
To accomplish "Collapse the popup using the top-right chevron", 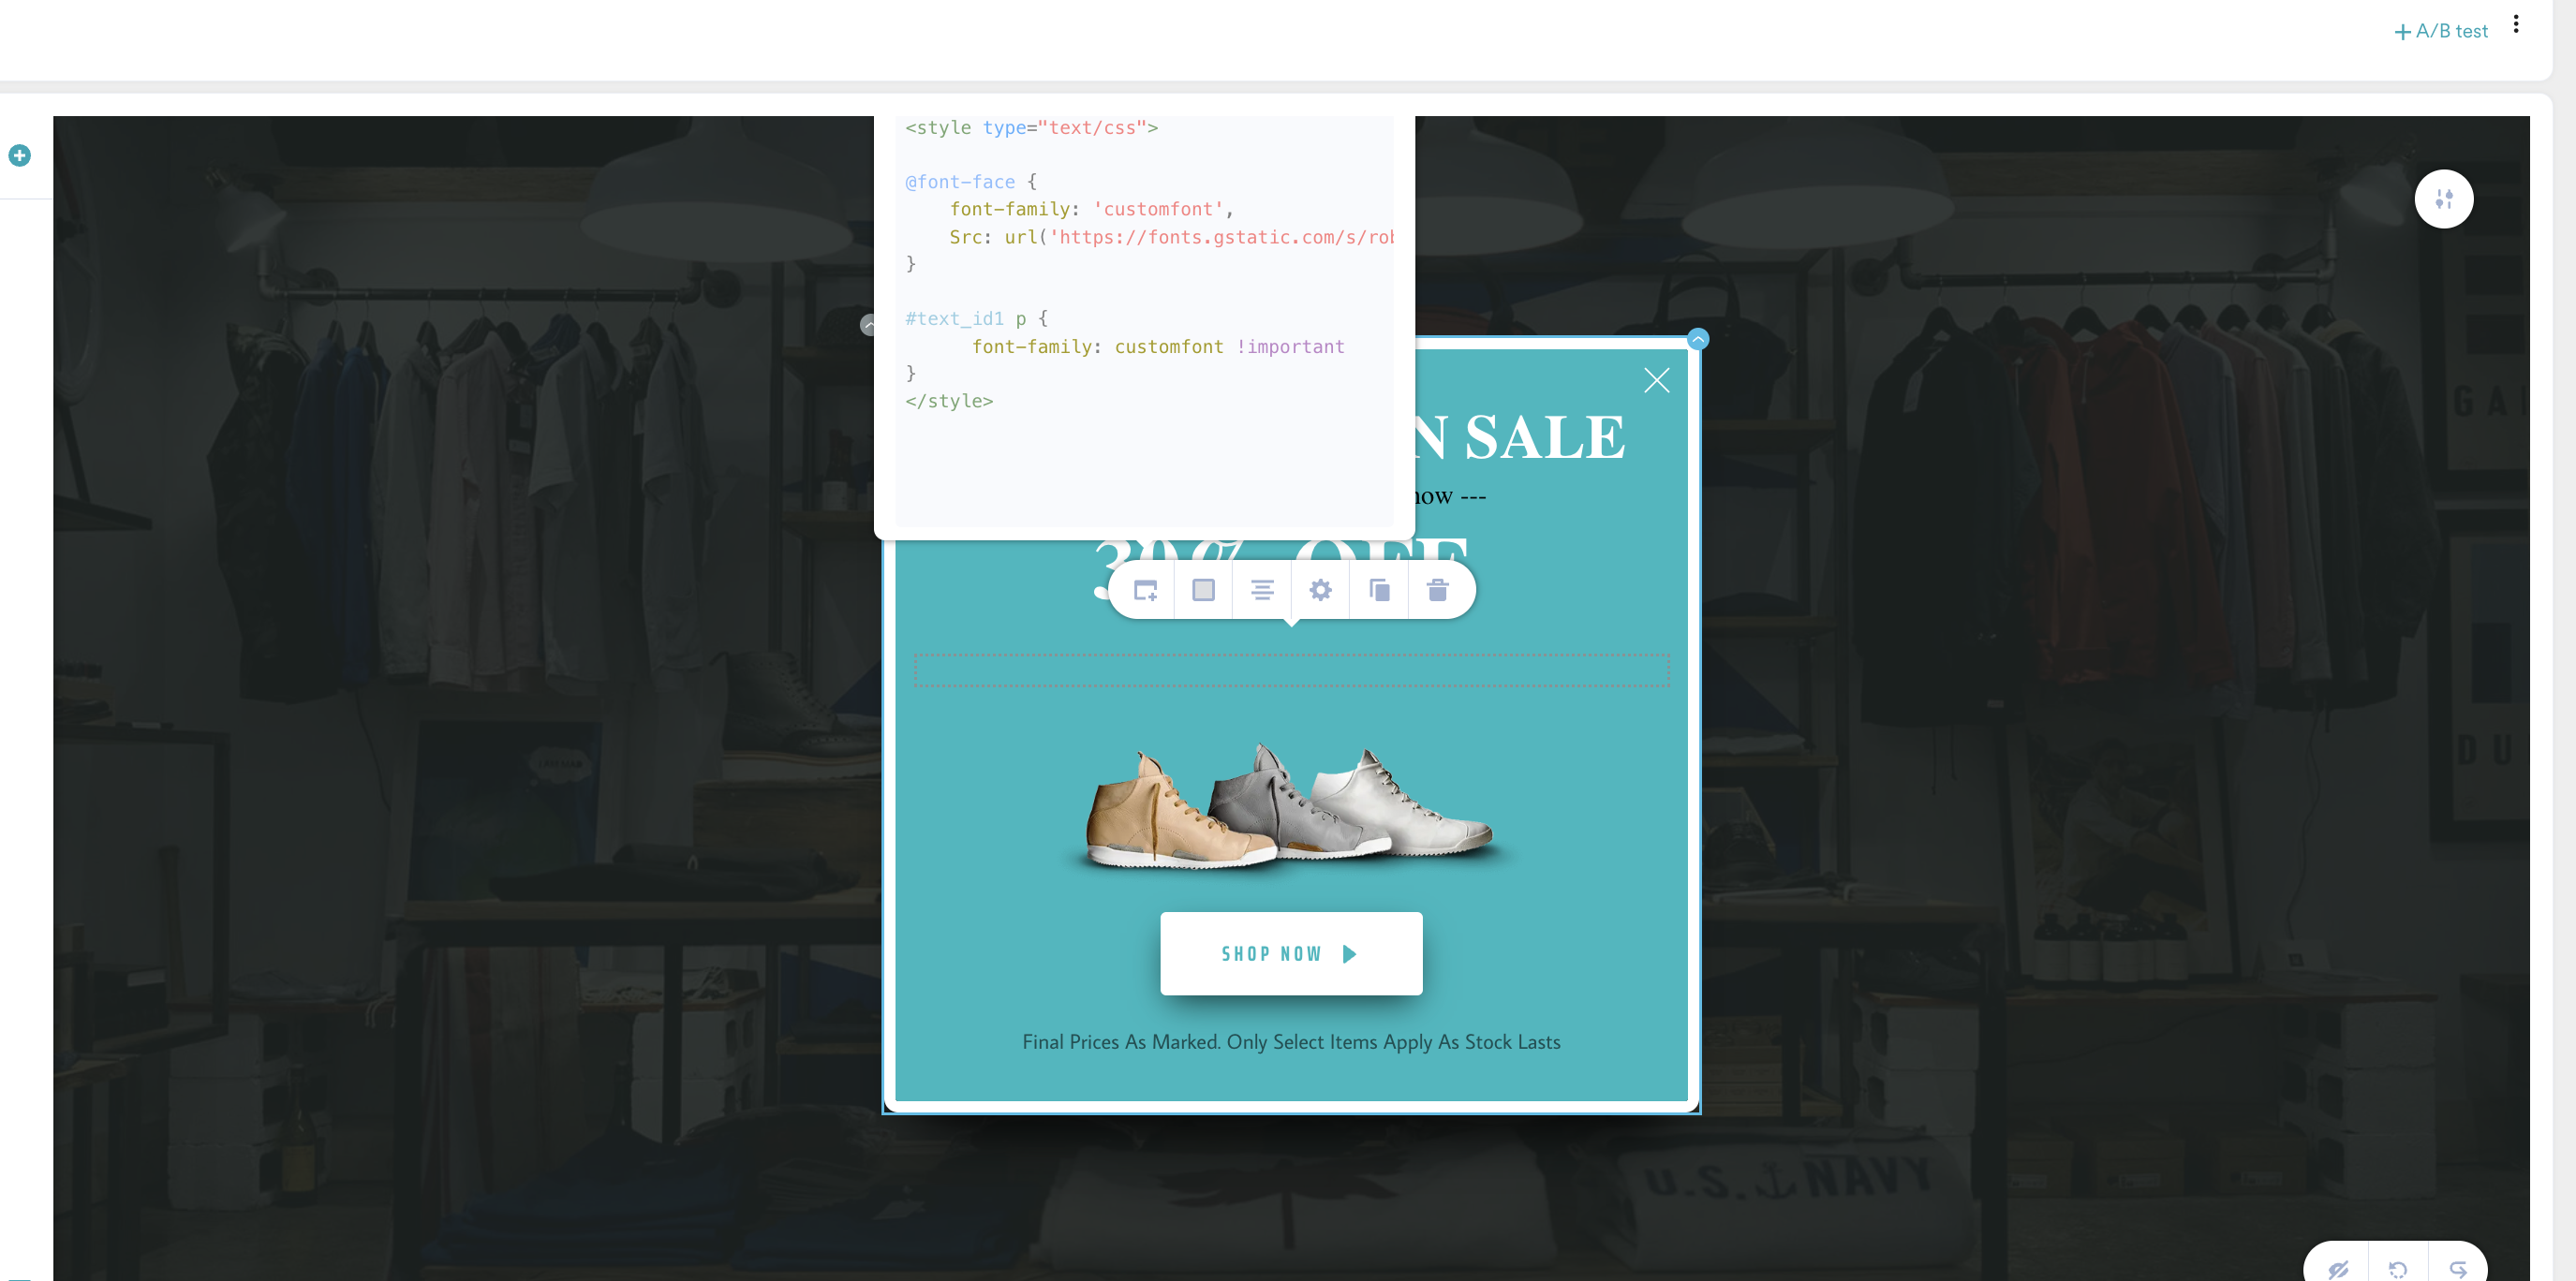I will point(1697,339).
